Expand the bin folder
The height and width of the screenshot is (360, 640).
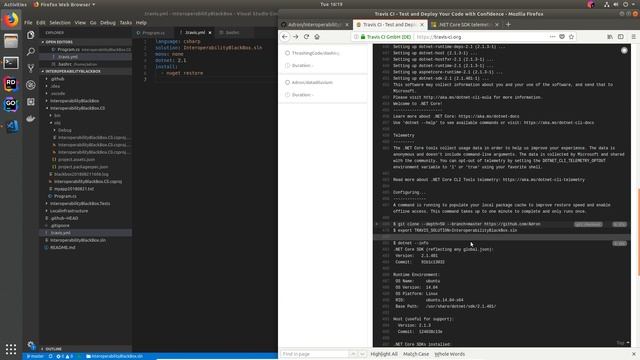57,116
